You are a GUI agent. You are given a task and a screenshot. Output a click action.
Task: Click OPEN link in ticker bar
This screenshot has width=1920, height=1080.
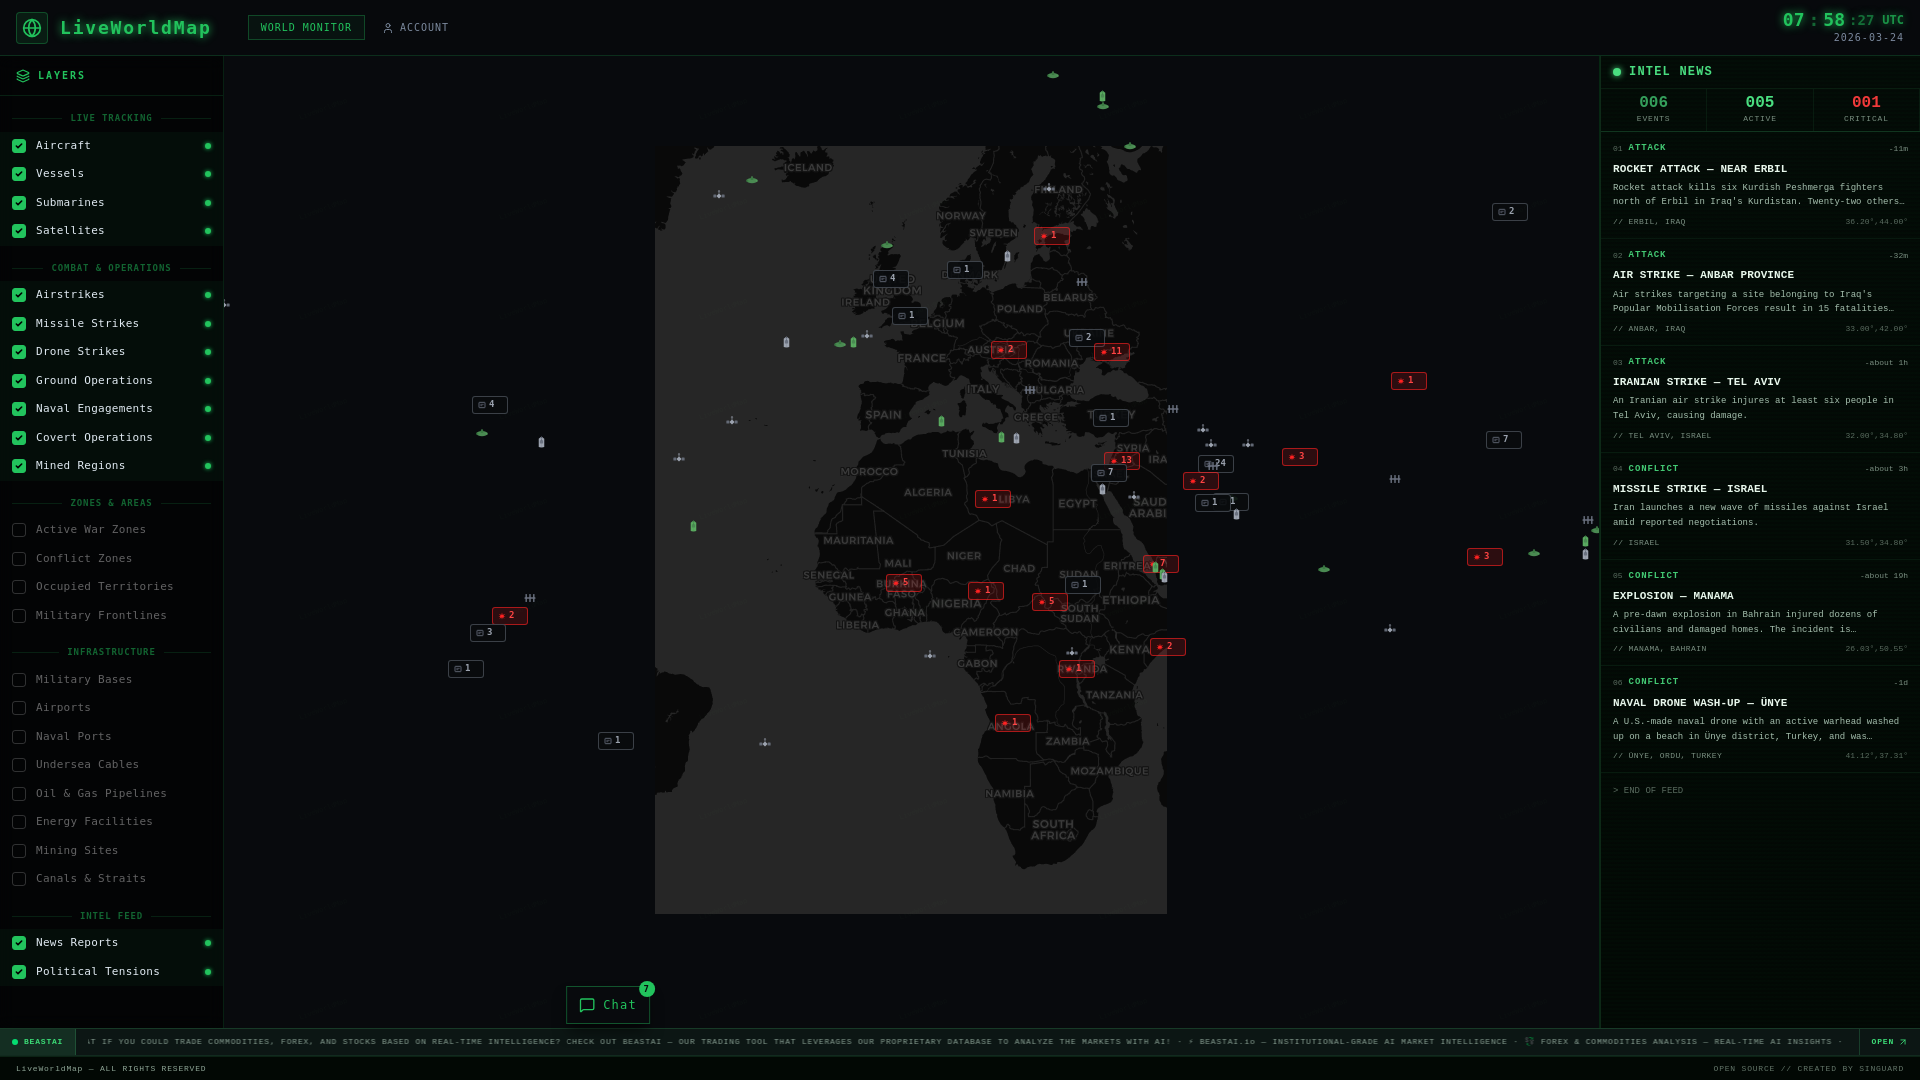click(x=1889, y=1042)
